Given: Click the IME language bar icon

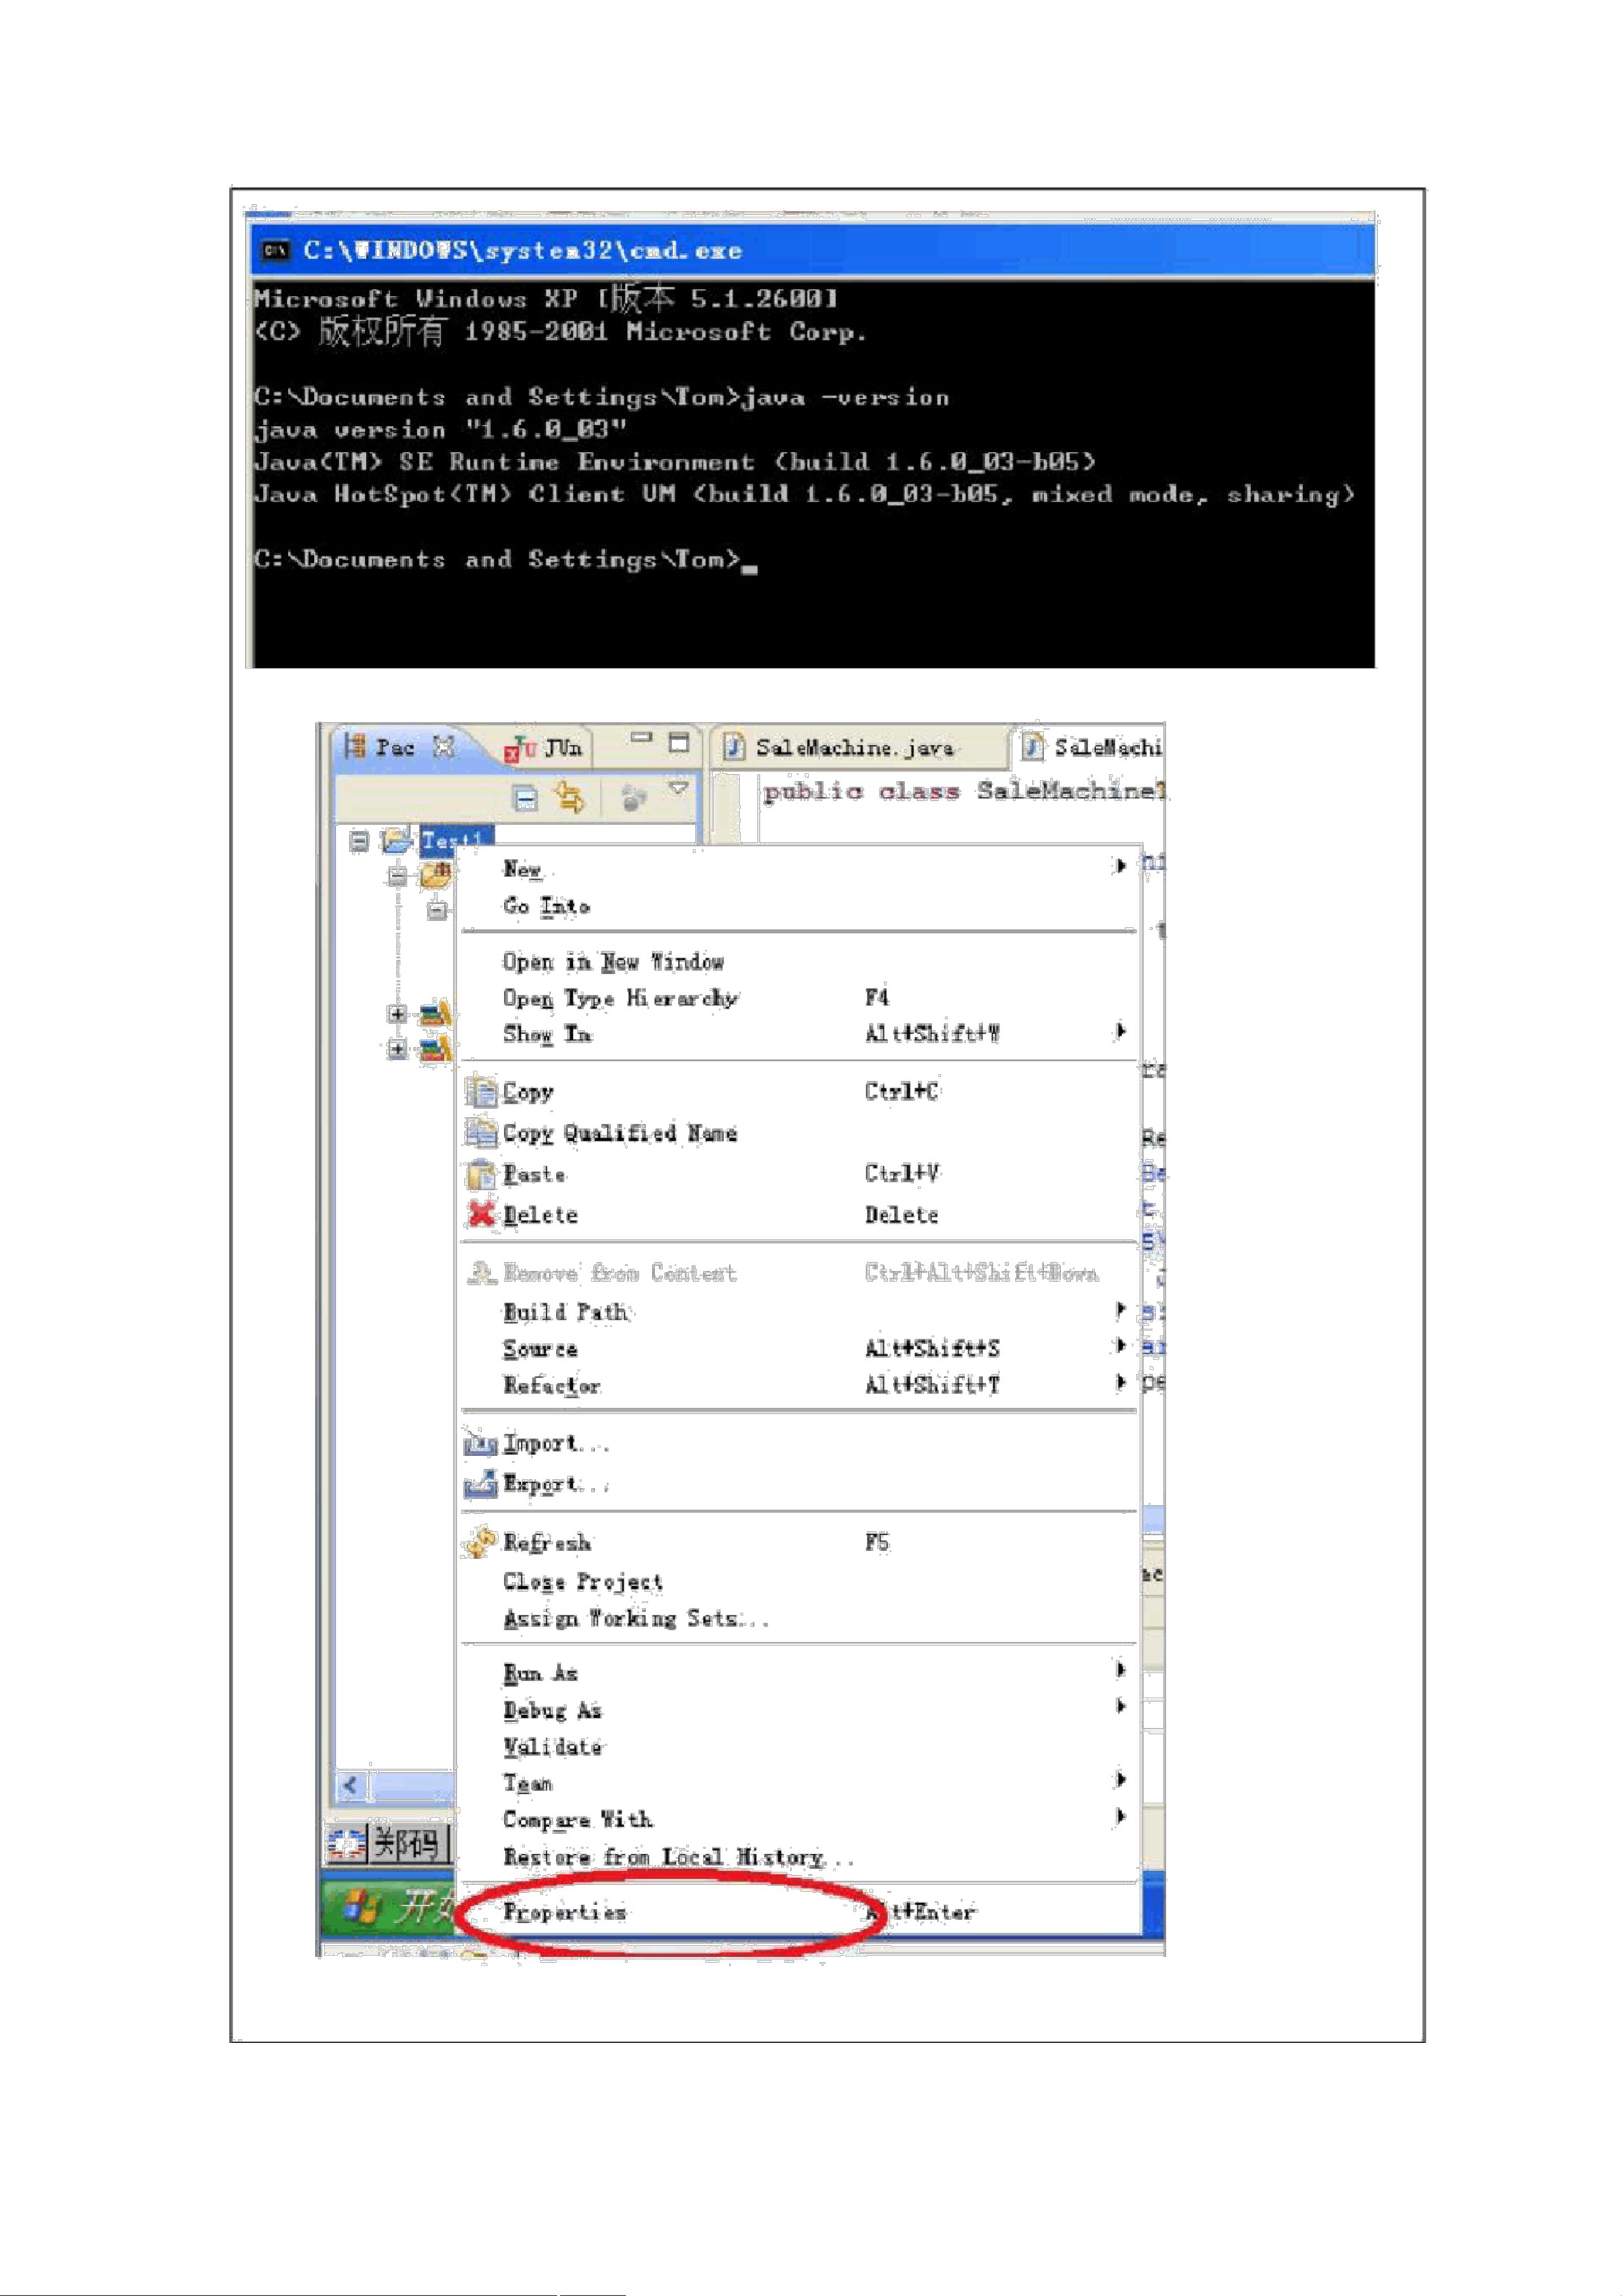Looking at the screenshot, I should (347, 1843).
